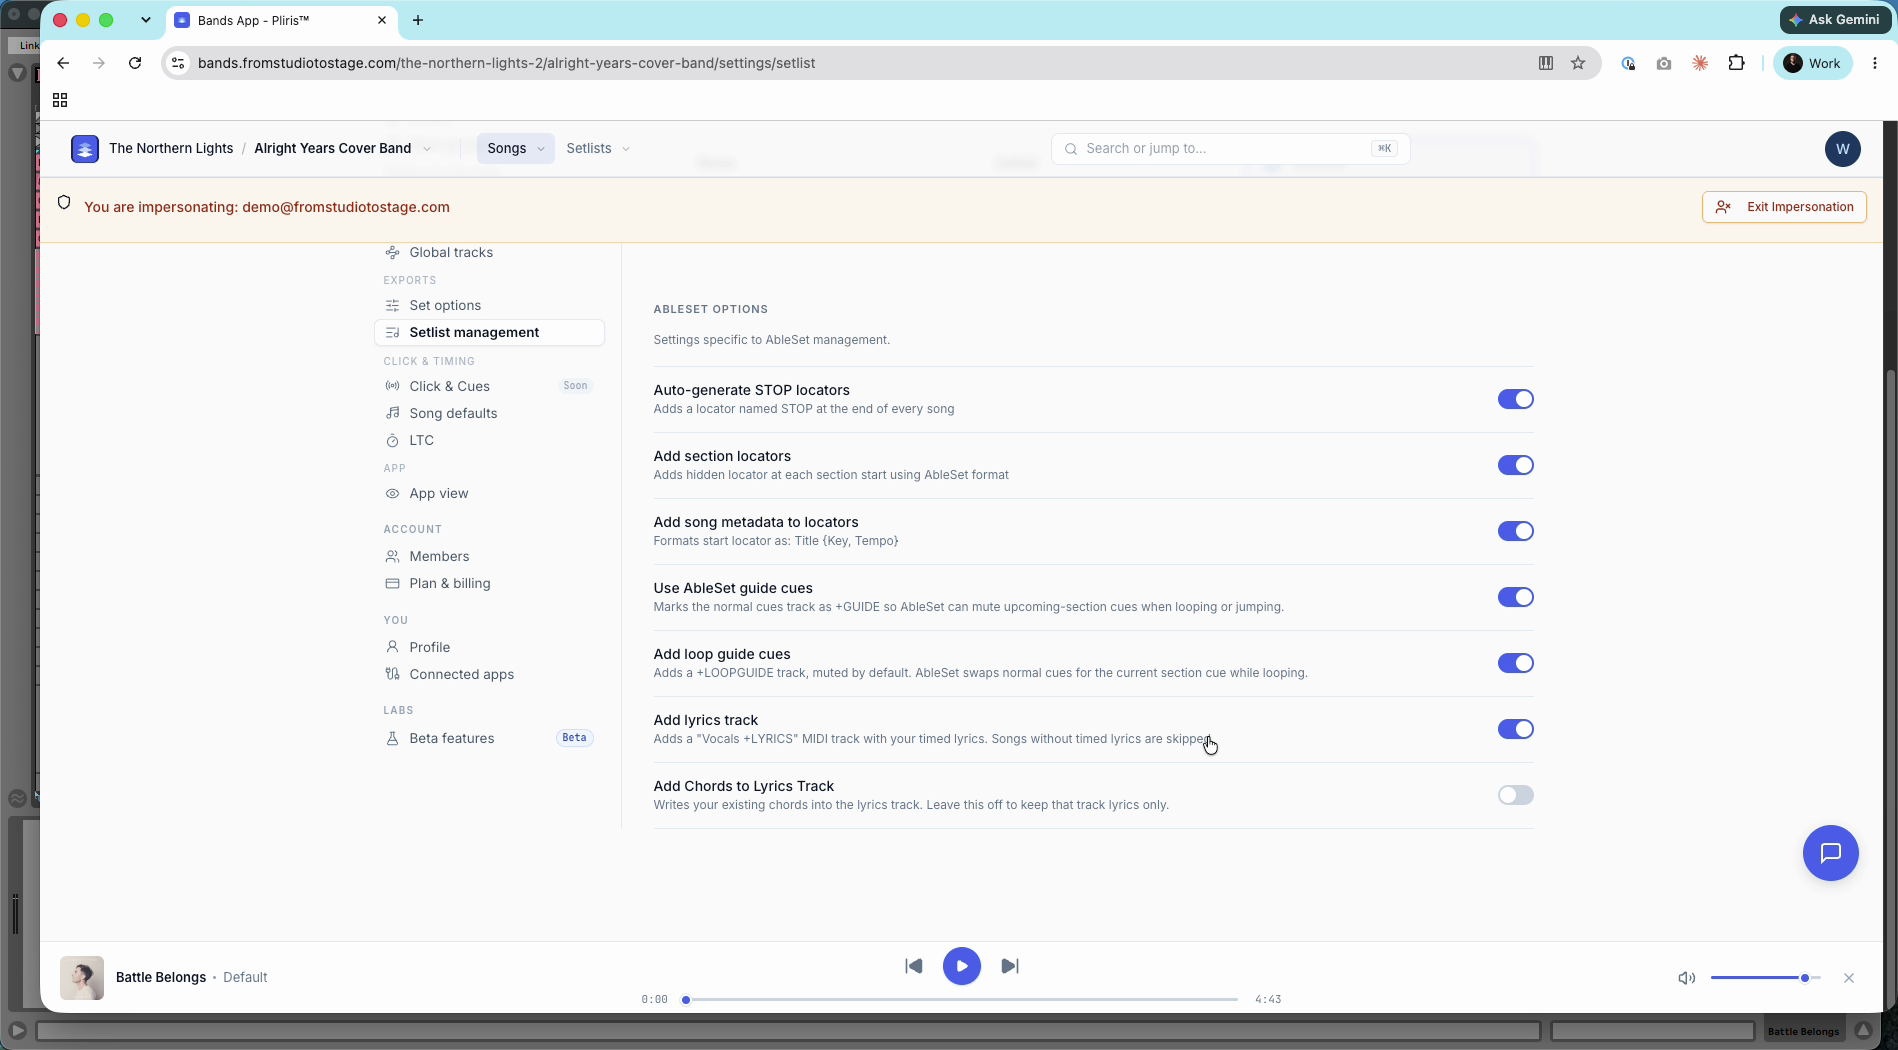Mute audio with the speaker icon

[x=1687, y=978]
